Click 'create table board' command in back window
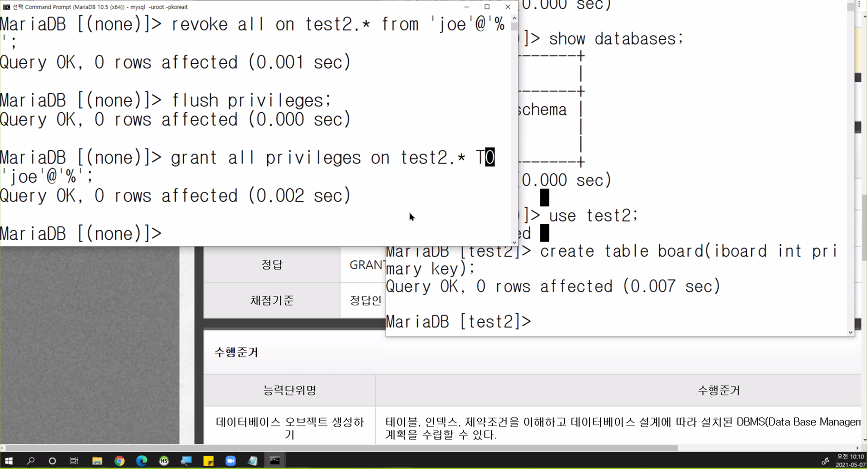Screen dimensions: 867x469 pos(688,251)
